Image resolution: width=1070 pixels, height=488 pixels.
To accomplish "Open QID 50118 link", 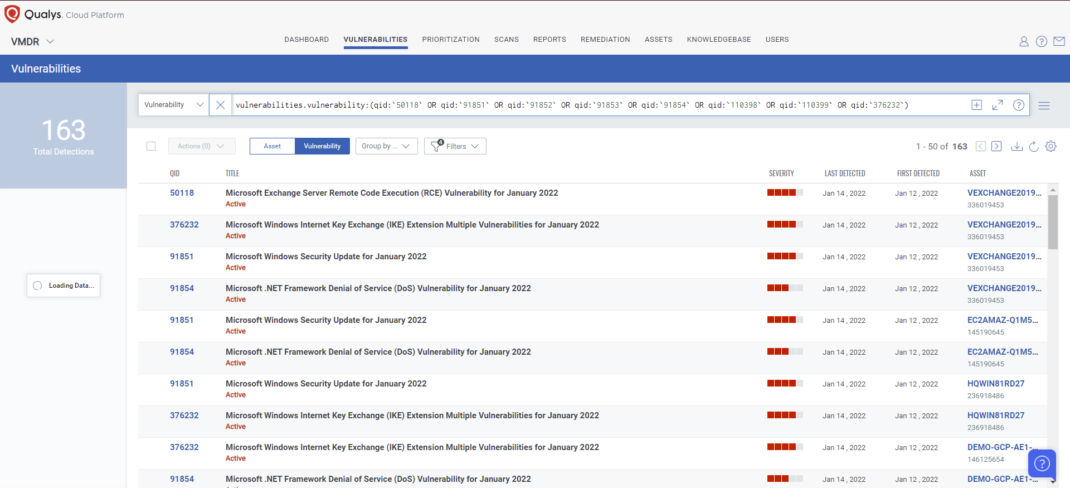I will [182, 193].
